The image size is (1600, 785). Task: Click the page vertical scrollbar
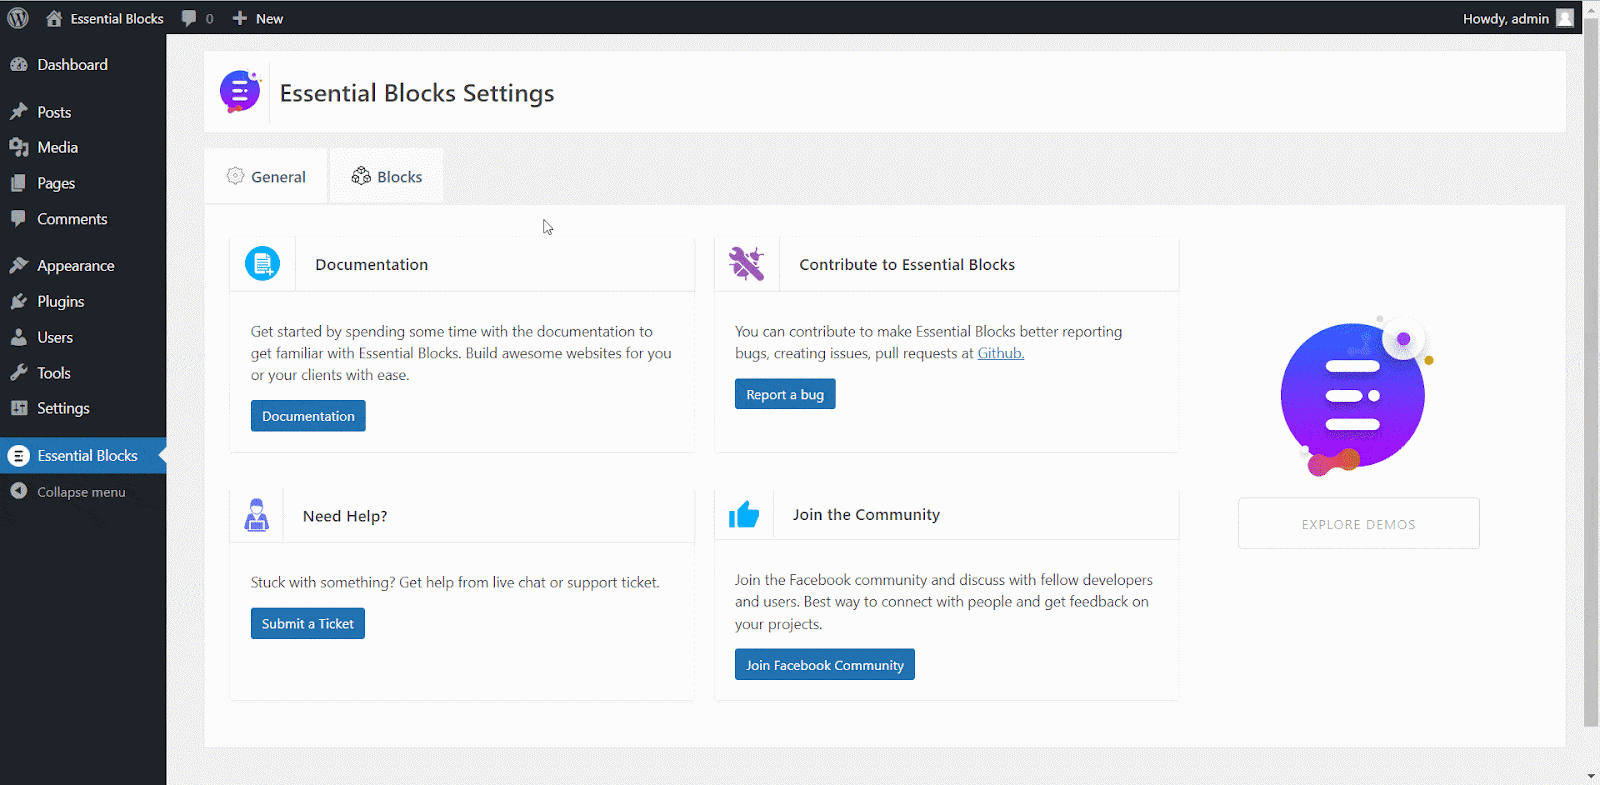pos(1591,371)
